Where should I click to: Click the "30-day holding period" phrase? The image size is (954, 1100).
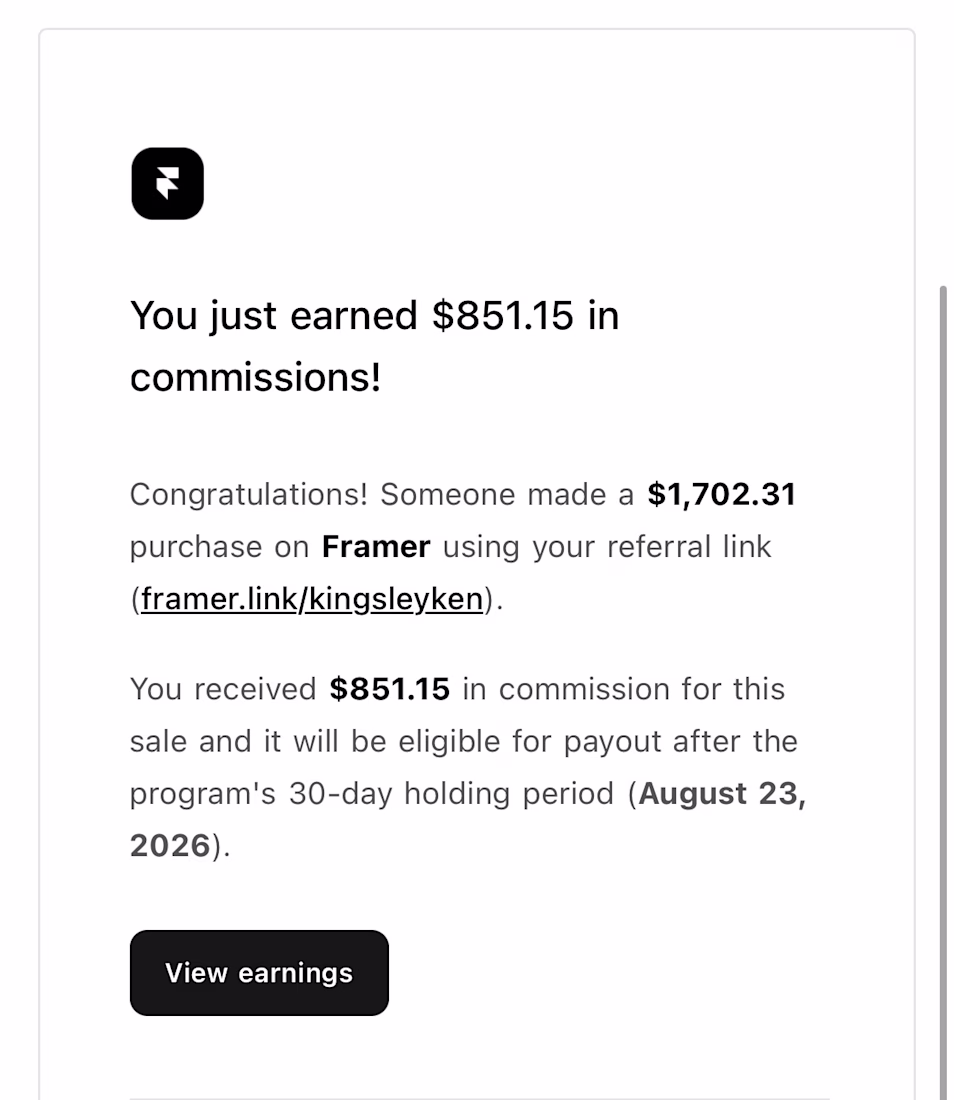click(451, 794)
